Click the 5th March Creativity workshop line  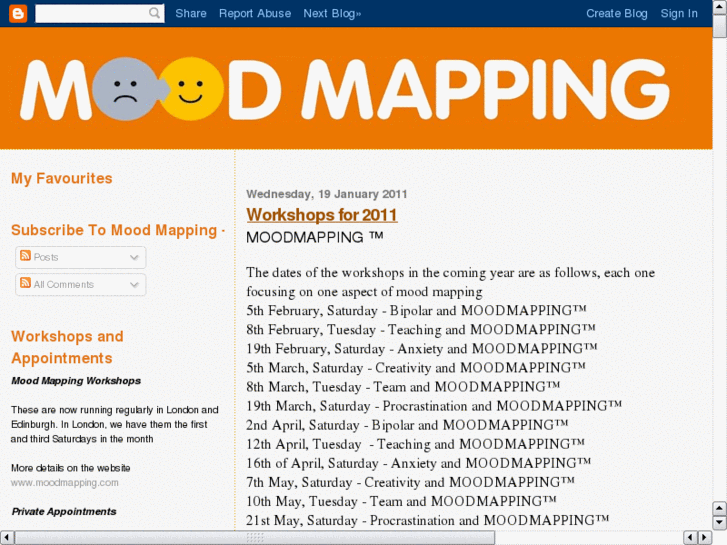[416, 368]
